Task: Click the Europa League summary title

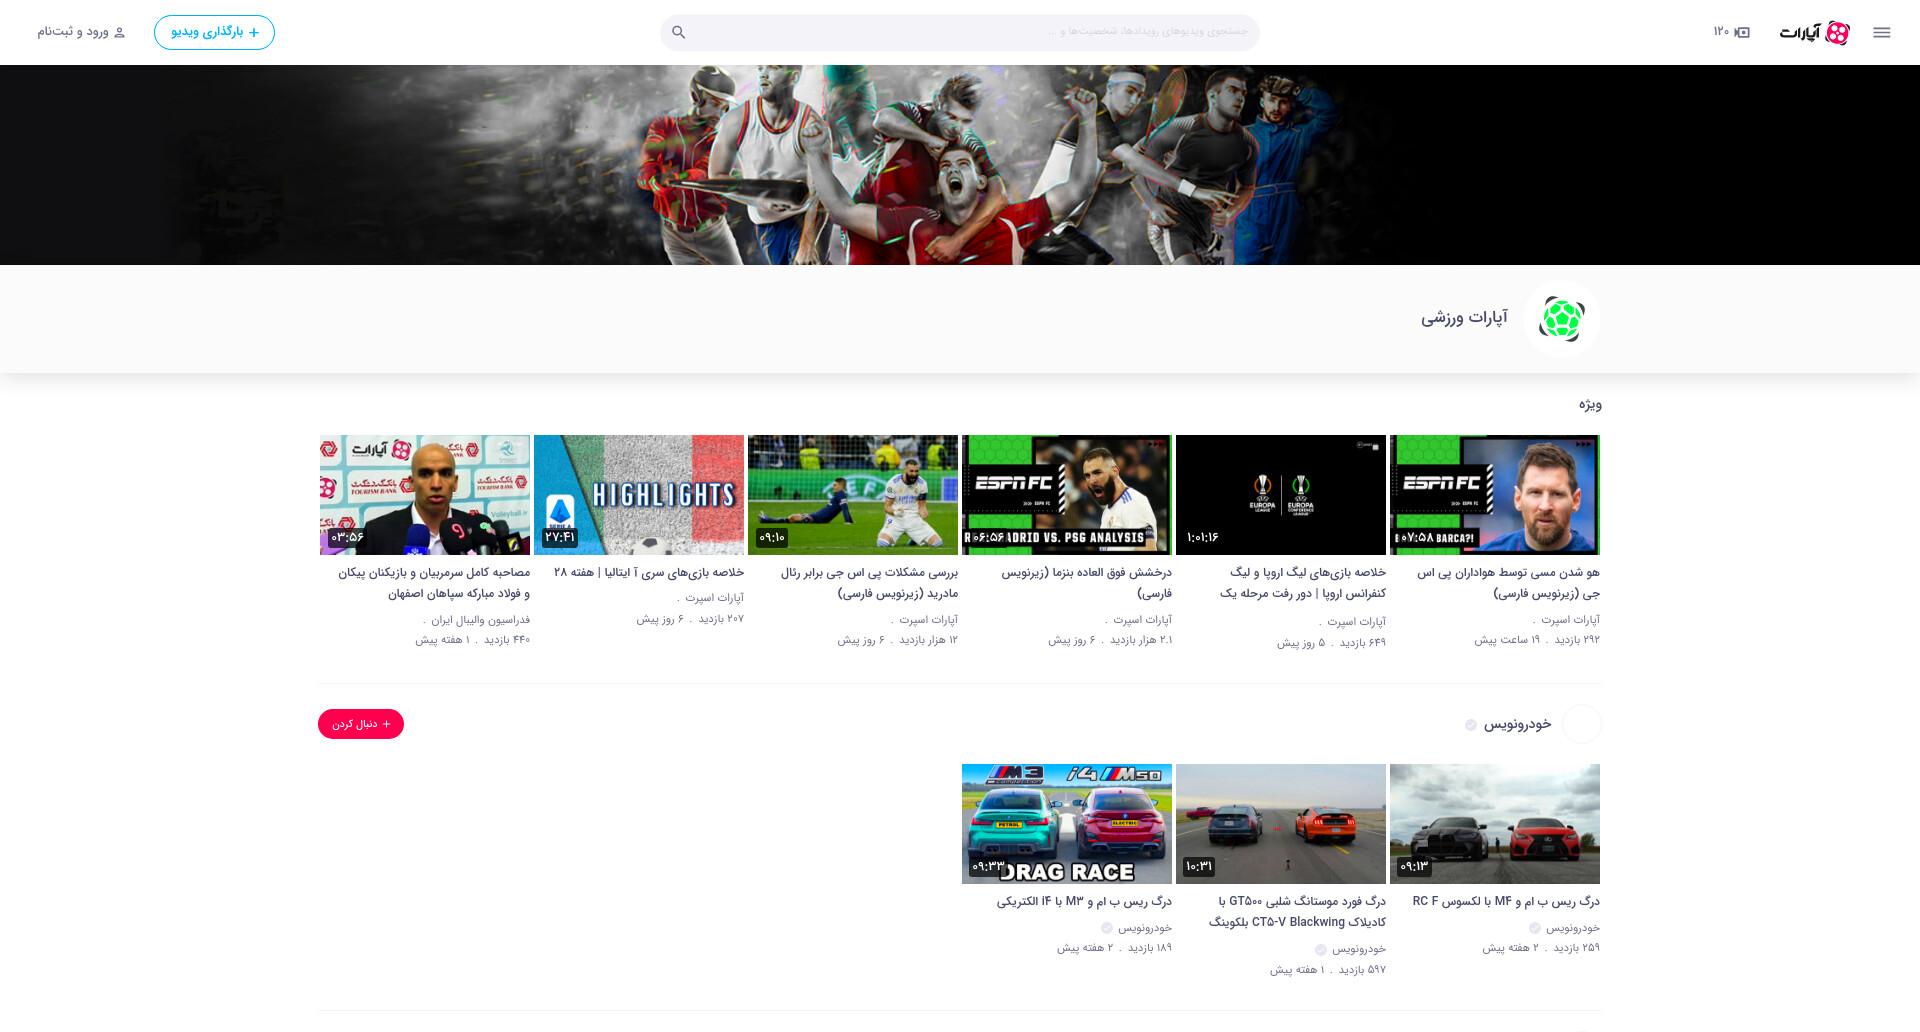Action: click(1303, 583)
